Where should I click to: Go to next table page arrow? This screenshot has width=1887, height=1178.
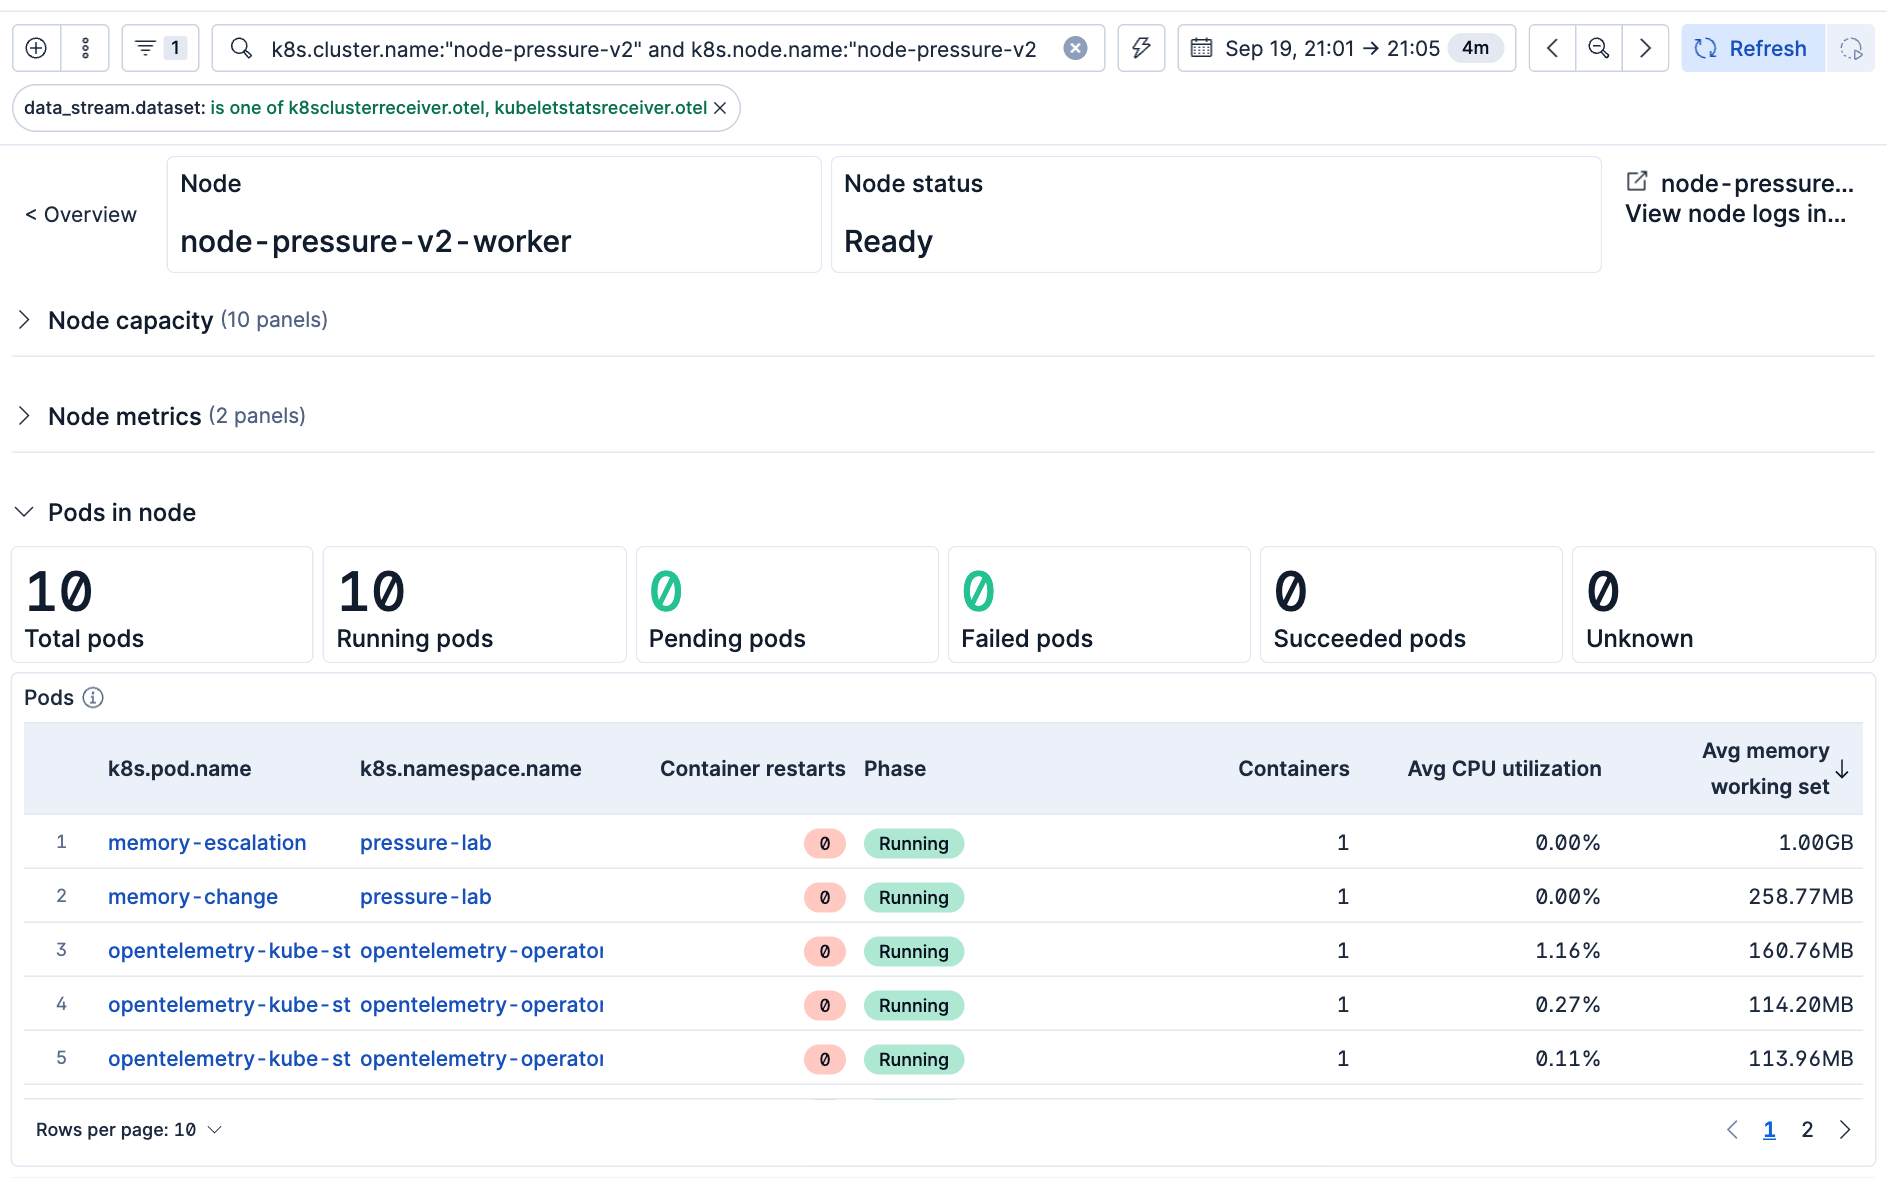[1845, 1130]
